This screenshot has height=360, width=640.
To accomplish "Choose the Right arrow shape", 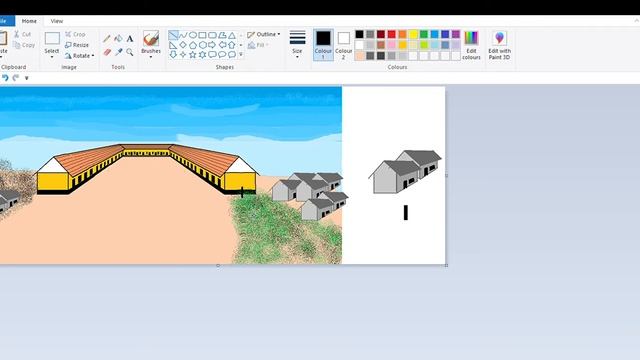I will 212,45.
